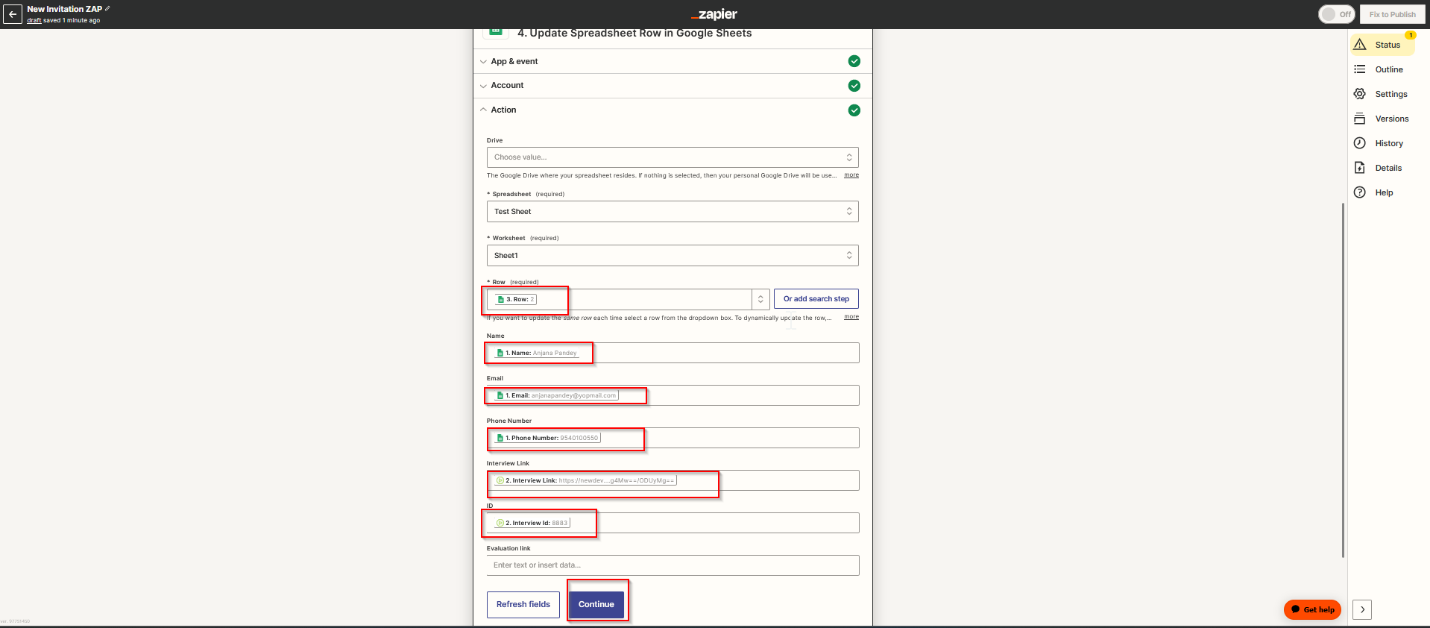Click the Evaluation link text field
Image resolution: width=1430 pixels, height=628 pixels.
[x=673, y=565]
